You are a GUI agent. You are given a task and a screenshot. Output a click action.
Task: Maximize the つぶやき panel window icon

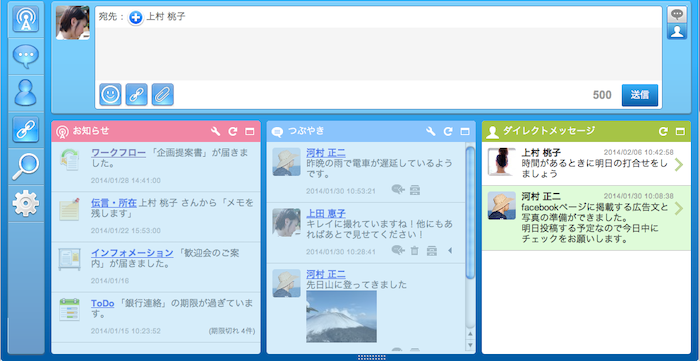(465, 131)
